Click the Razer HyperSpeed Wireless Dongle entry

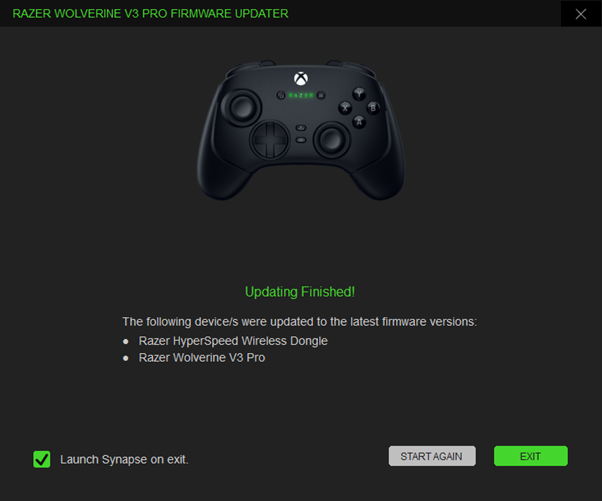(x=233, y=341)
